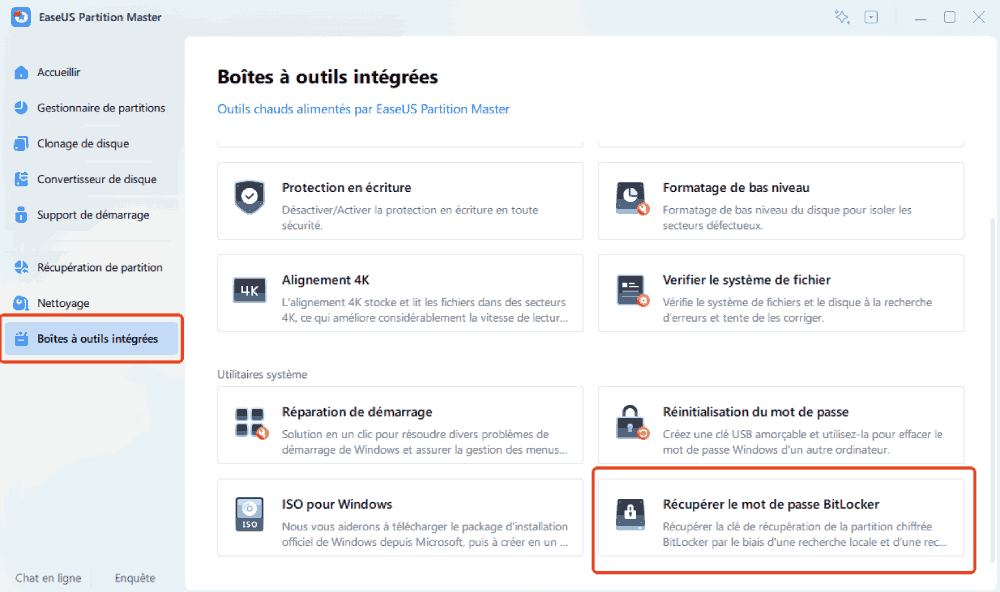Open Récupérer le mot de passe BitLocker title
The image size is (1000, 592).
point(770,504)
